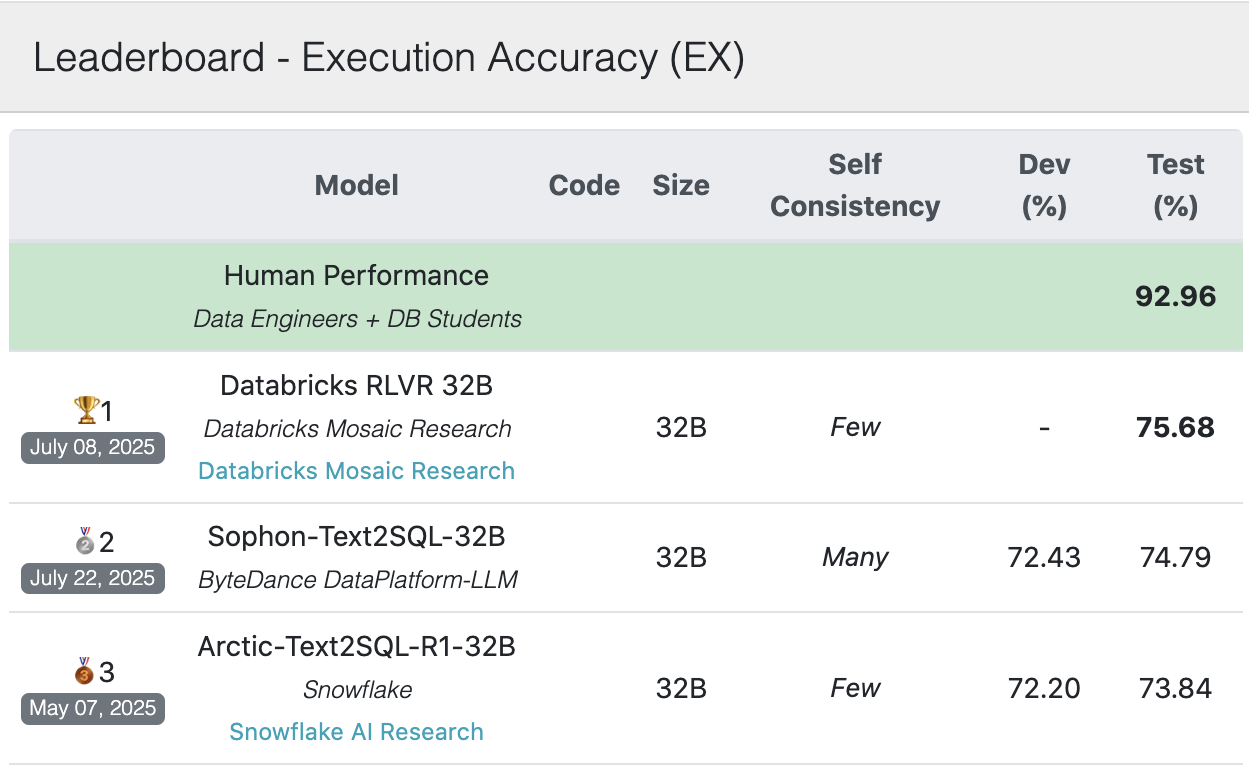
Task: Click Few self consistency for Databricks RLVR
Action: (856, 428)
